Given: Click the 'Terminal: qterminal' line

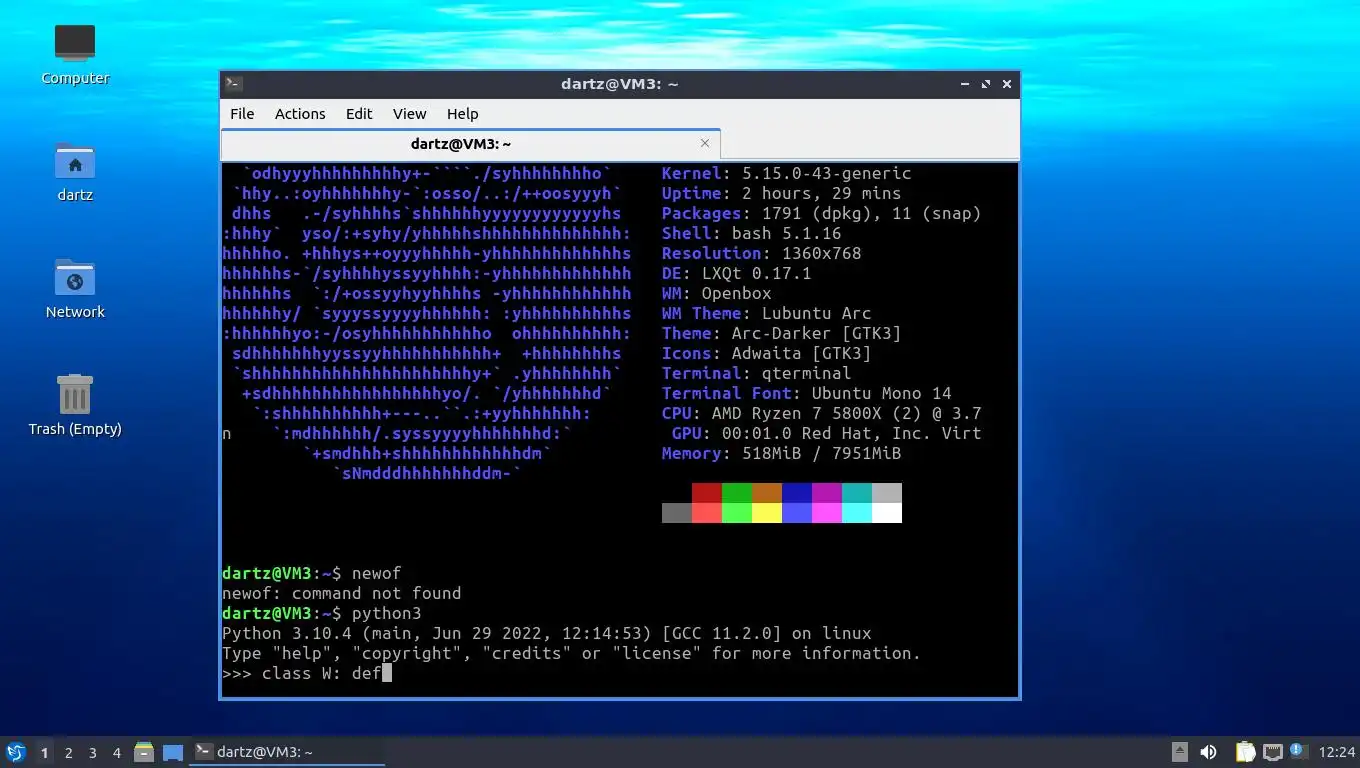Looking at the screenshot, I should click(x=756, y=373).
